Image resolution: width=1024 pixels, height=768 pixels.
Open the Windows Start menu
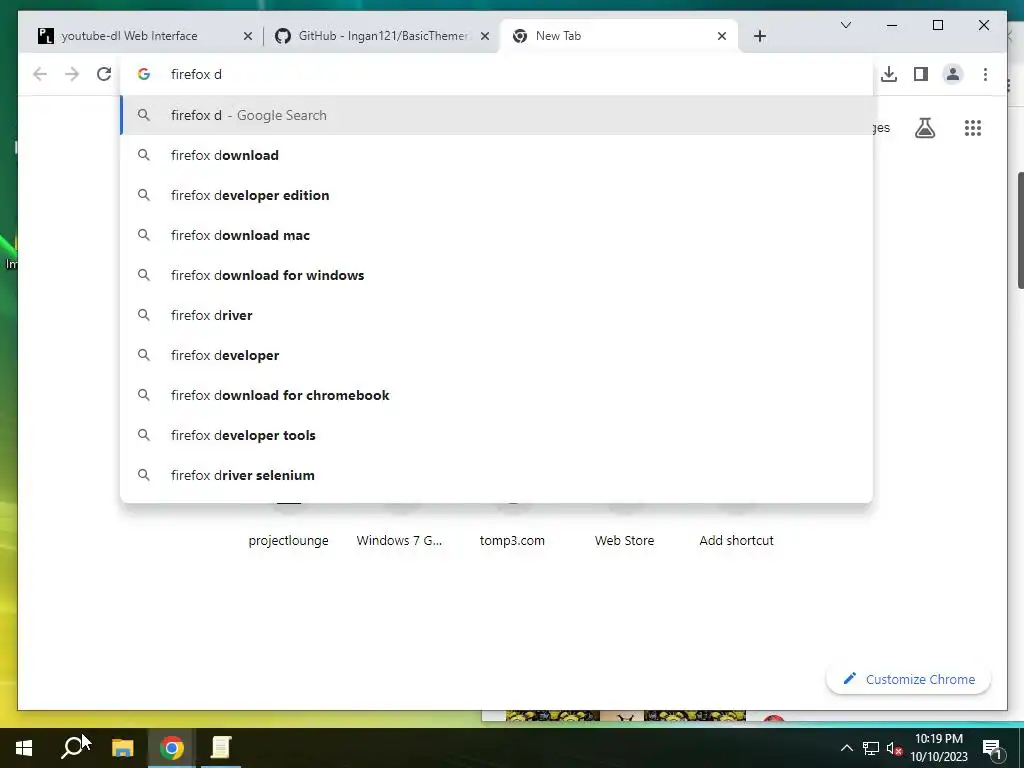24,748
